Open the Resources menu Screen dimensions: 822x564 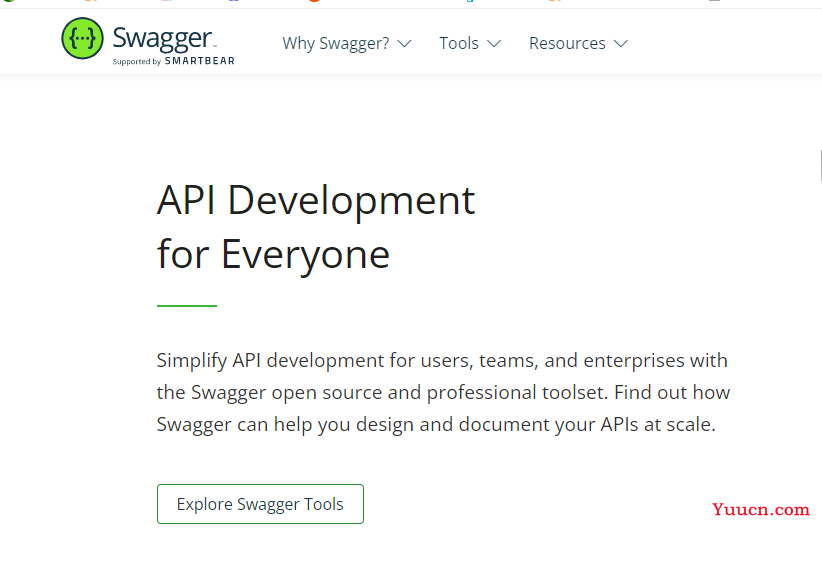click(x=567, y=43)
